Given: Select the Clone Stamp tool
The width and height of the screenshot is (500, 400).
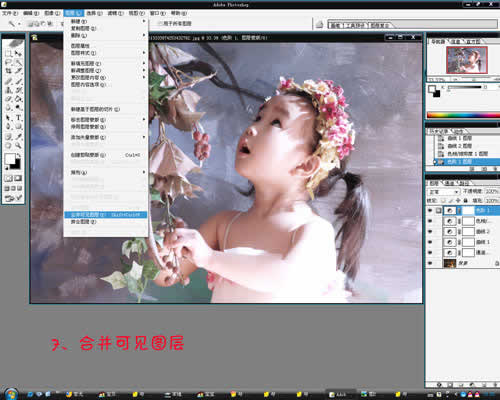Looking at the screenshot, I should point(9,90).
